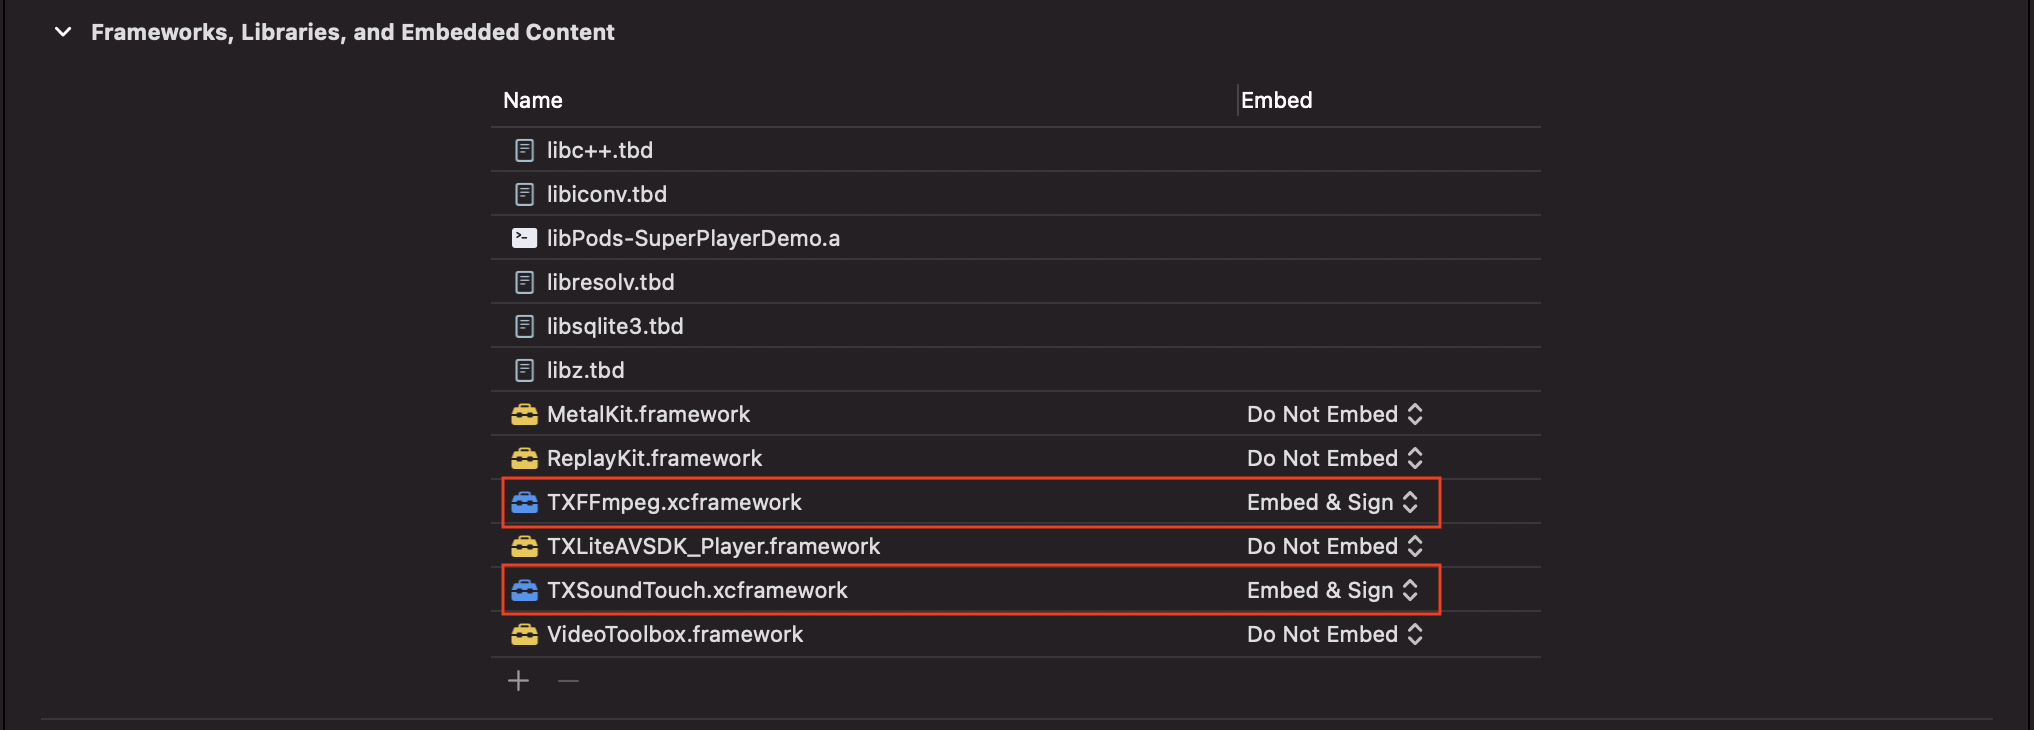Change Embed & Sign option for TXFFmpeg.xcframework

point(1332,502)
